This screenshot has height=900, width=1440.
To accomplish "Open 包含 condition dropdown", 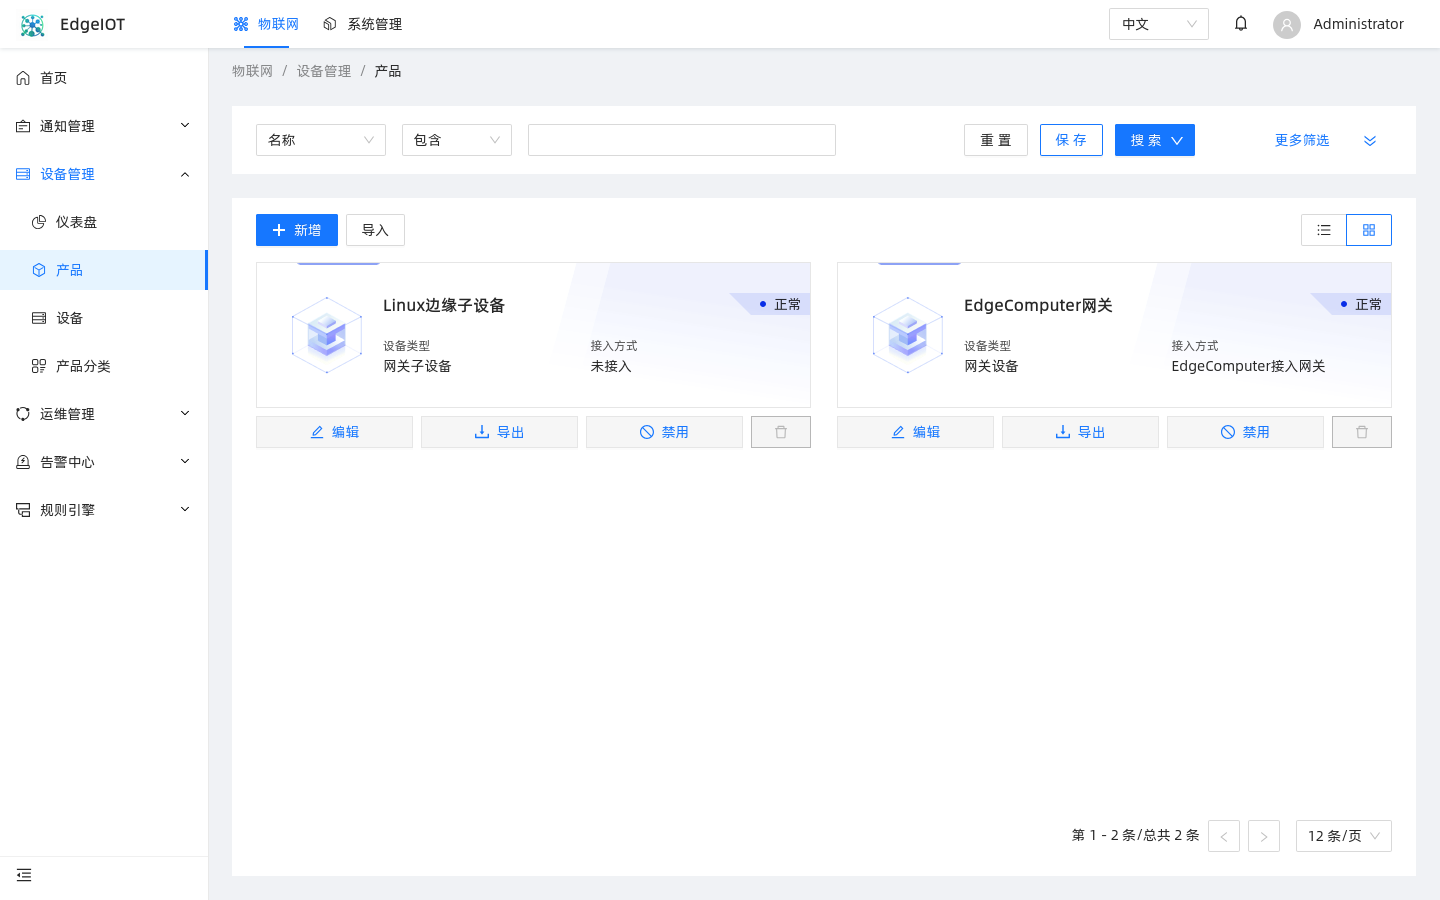I will (457, 140).
